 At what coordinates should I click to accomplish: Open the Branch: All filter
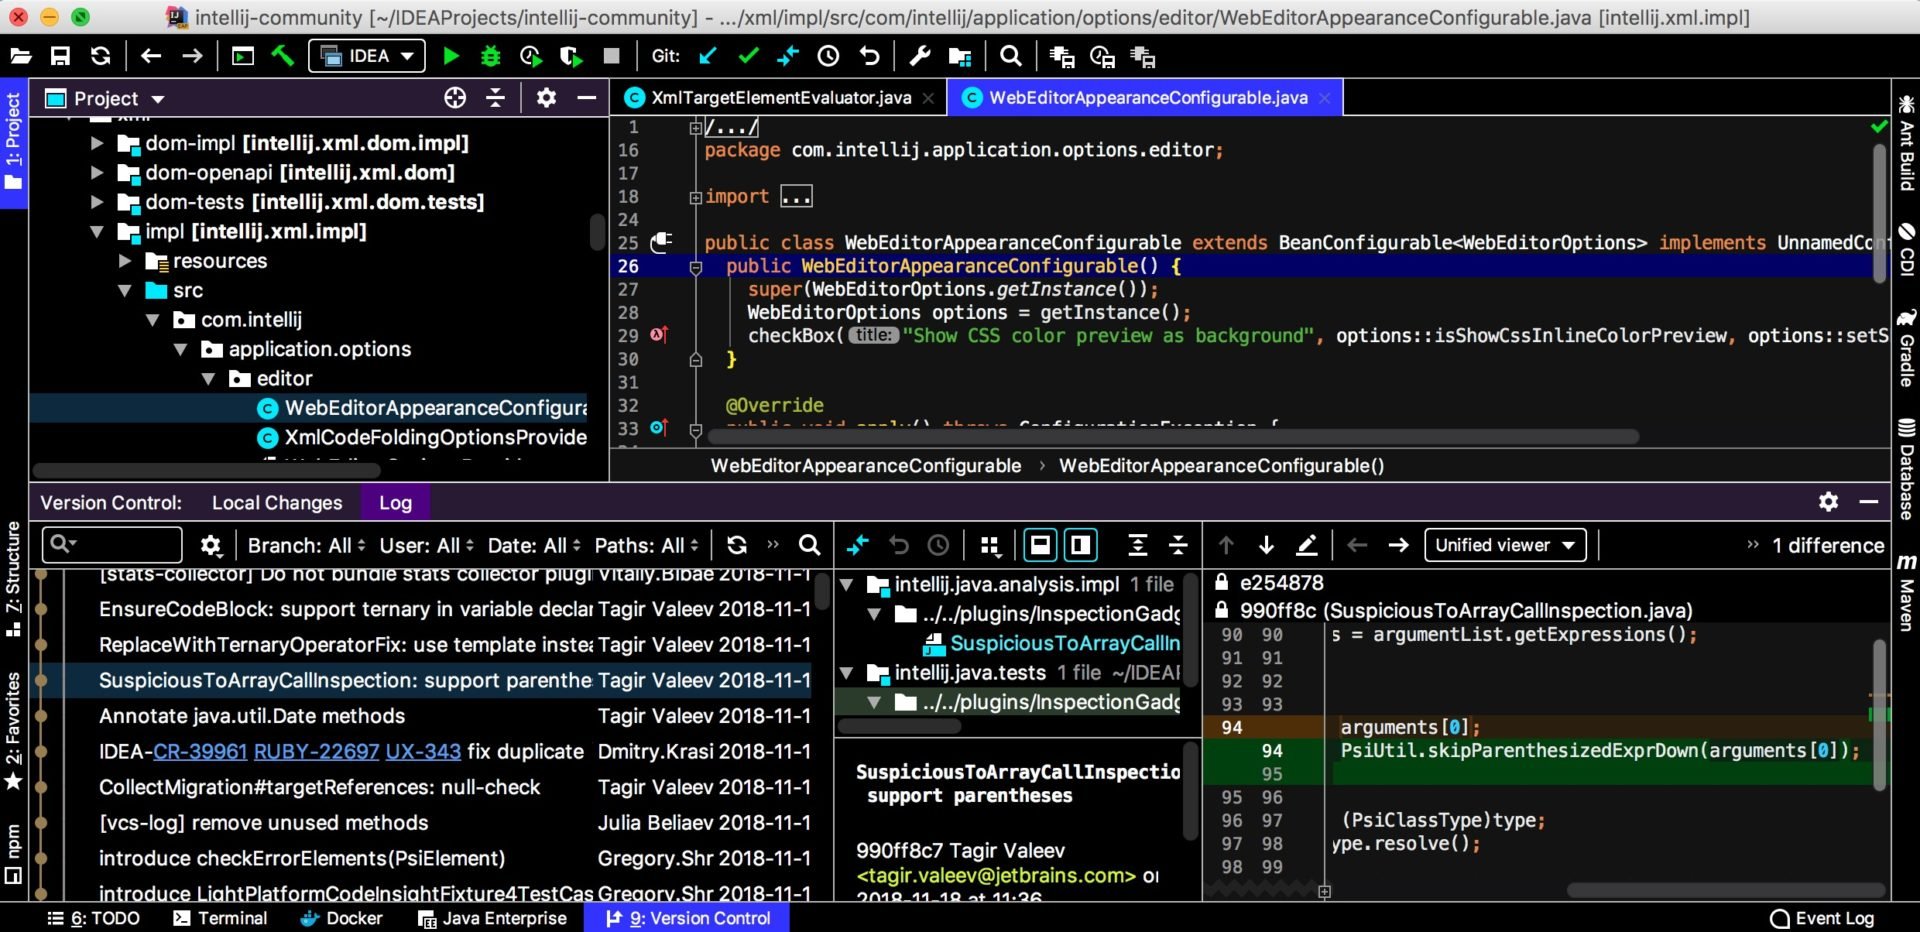coord(307,545)
